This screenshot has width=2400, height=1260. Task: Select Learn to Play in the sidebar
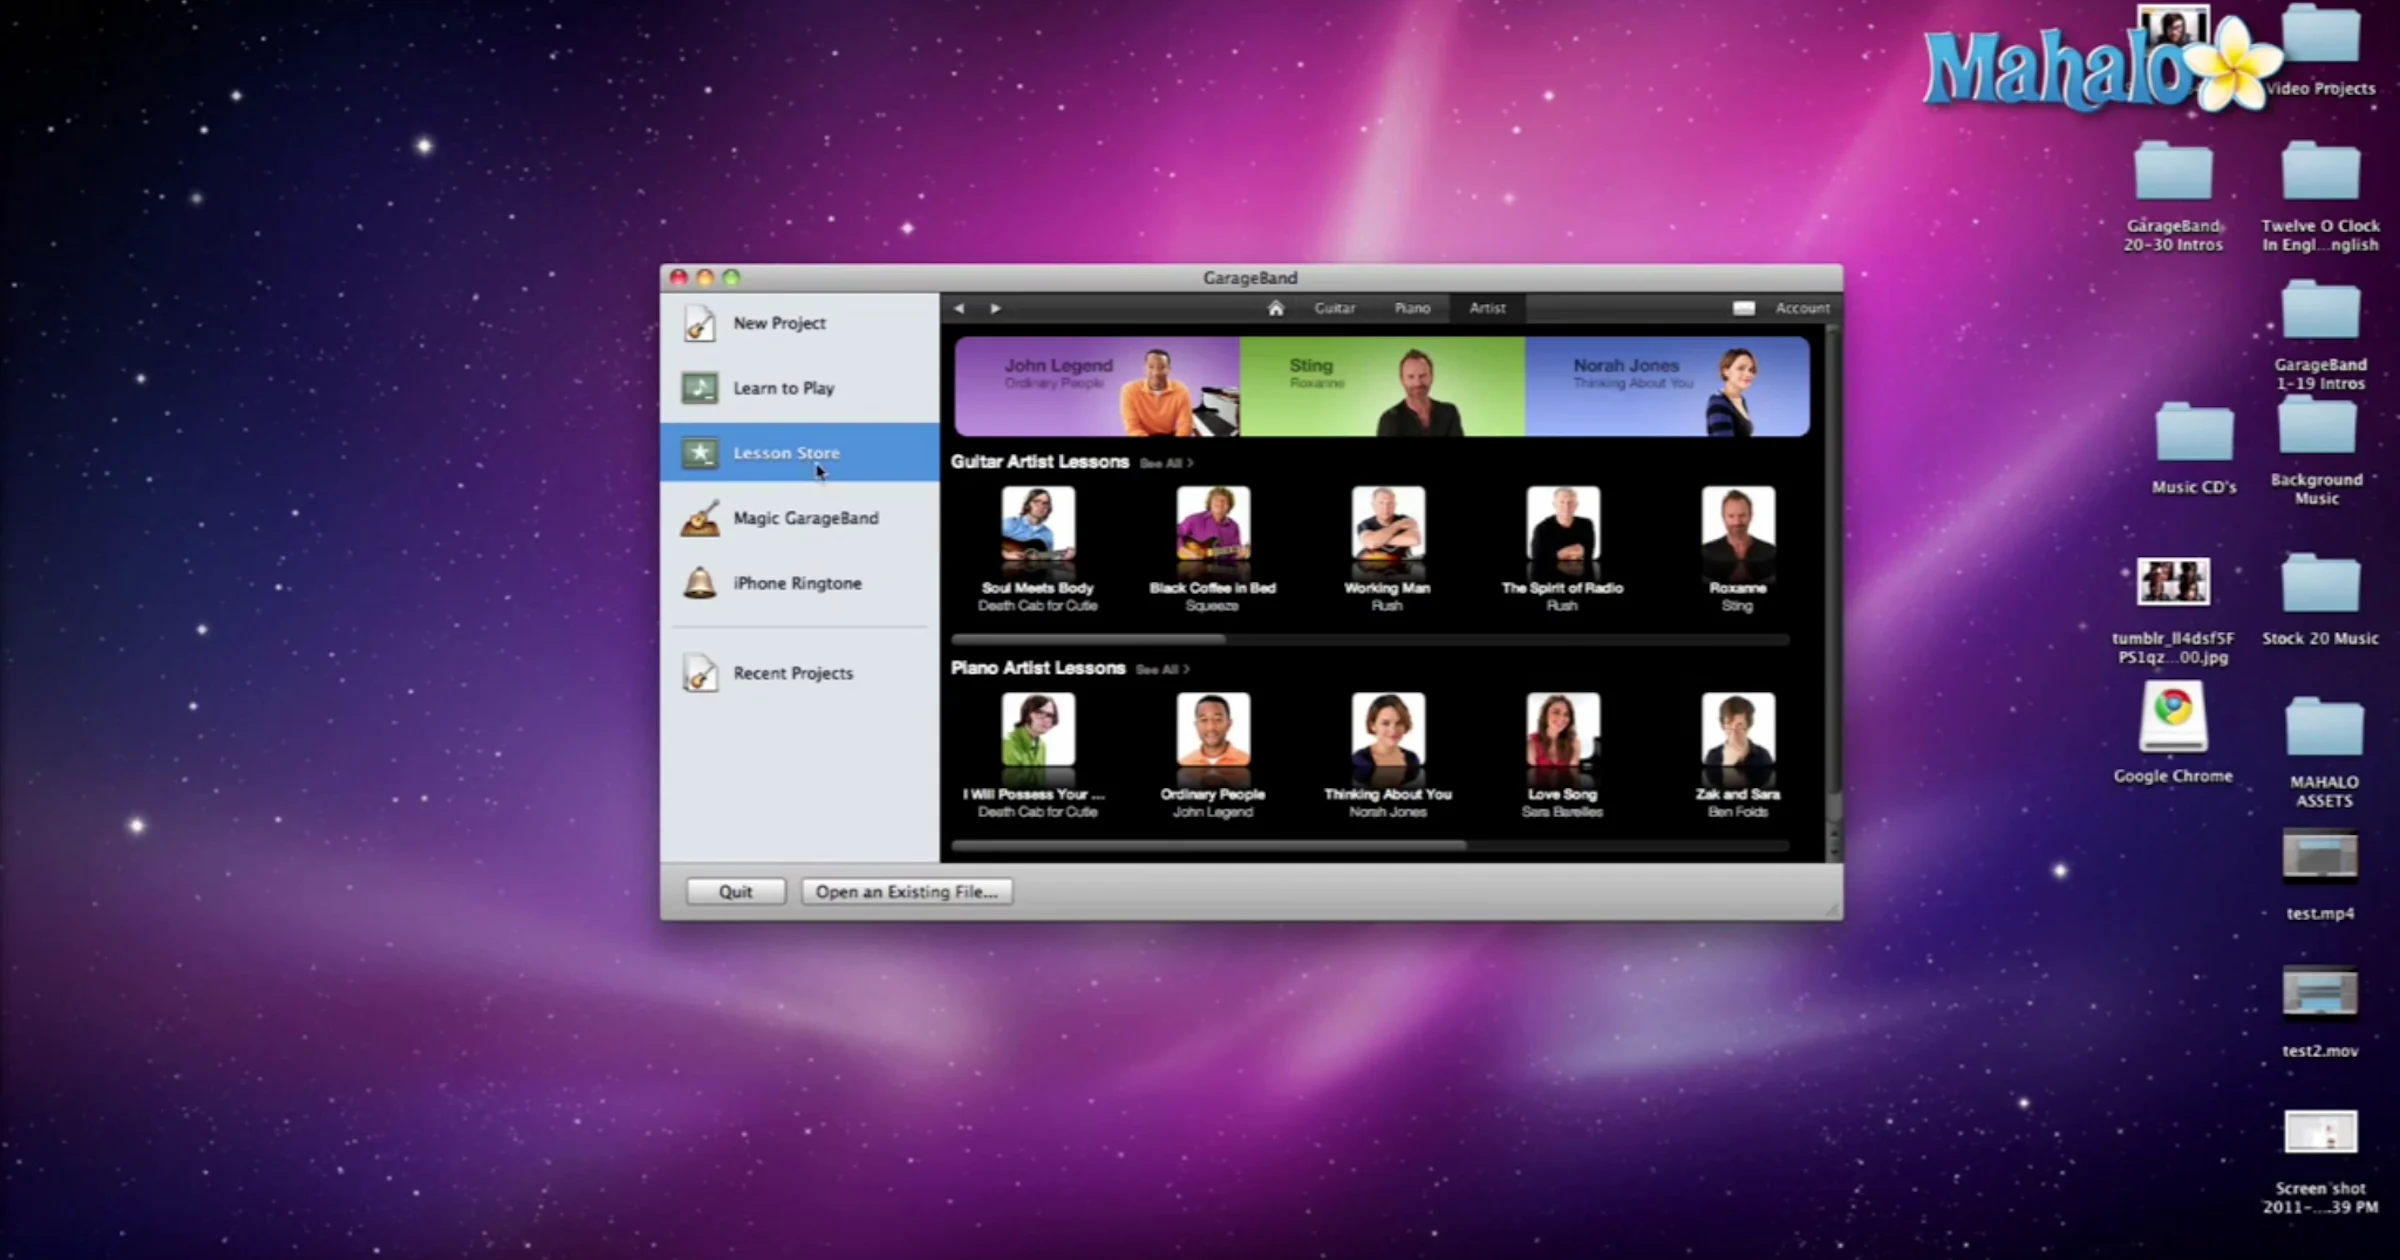pos(800,388)
